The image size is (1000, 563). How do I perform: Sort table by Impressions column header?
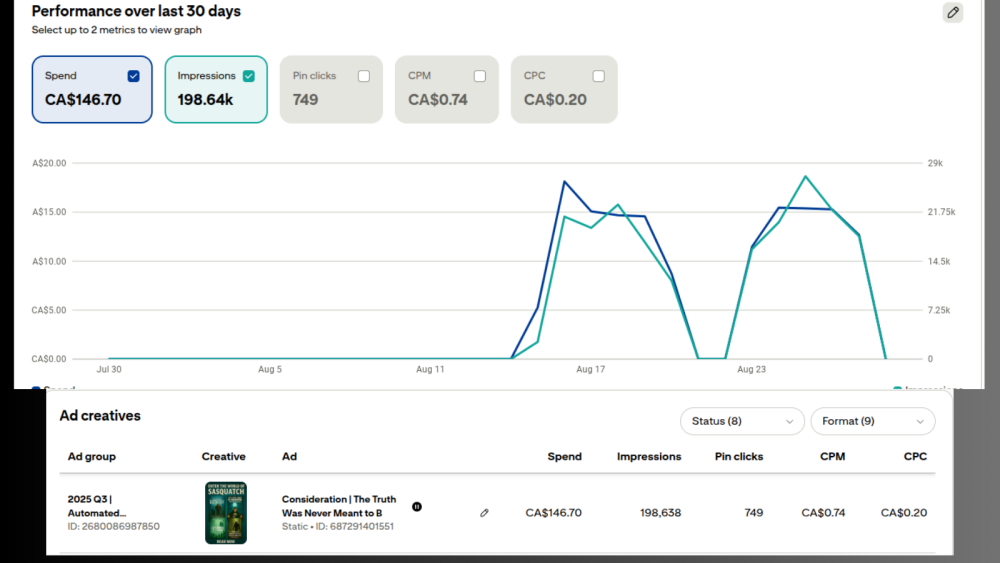point(649,456)
